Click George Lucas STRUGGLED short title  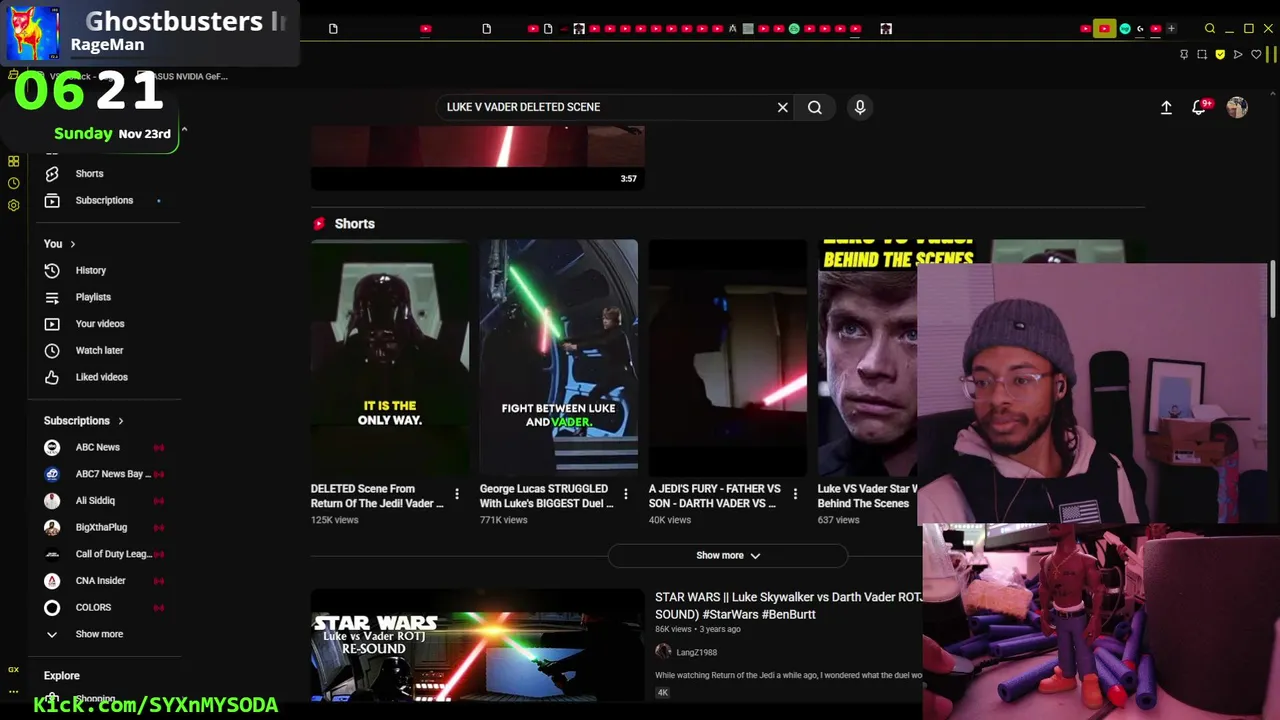coord(547,496)
